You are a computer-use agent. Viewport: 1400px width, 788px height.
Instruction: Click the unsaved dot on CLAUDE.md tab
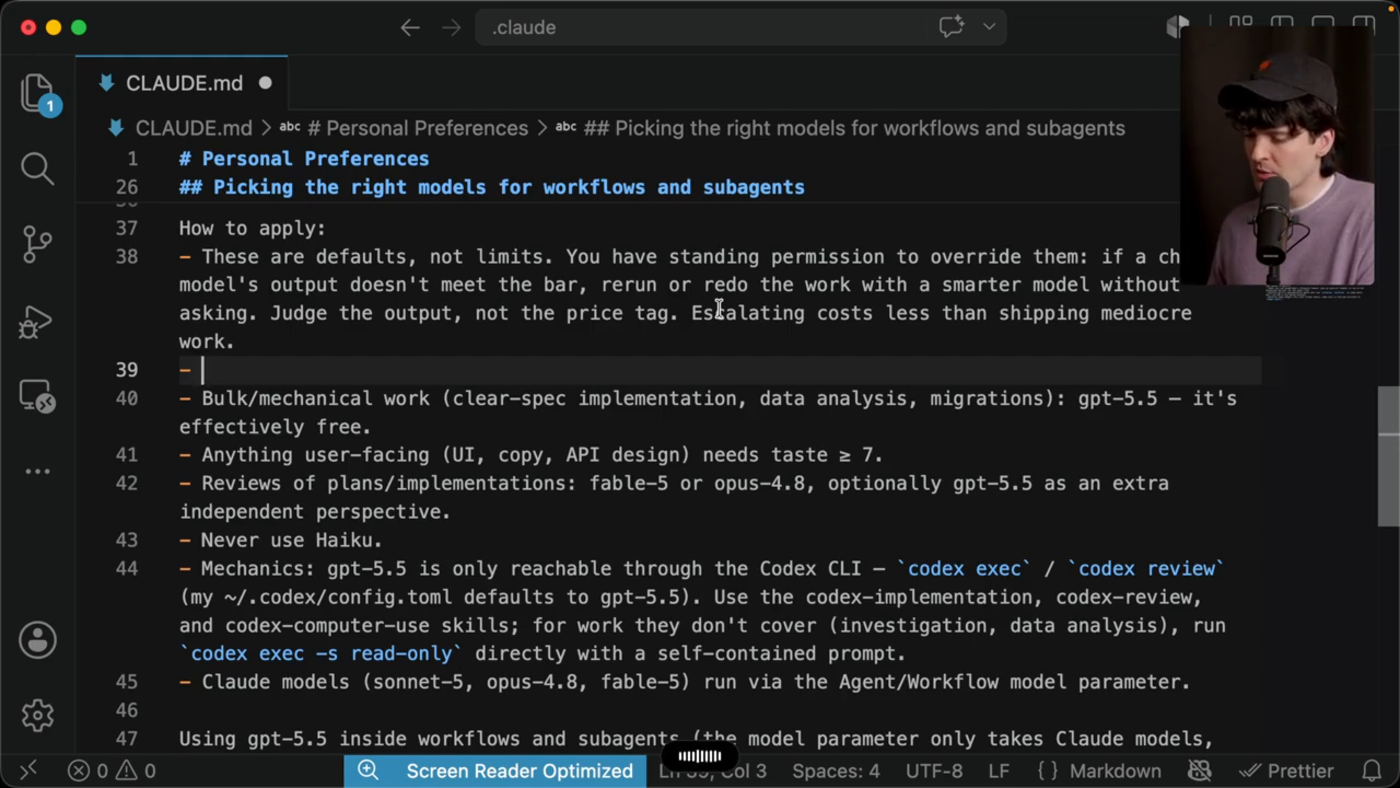click(x=265, y=83)
